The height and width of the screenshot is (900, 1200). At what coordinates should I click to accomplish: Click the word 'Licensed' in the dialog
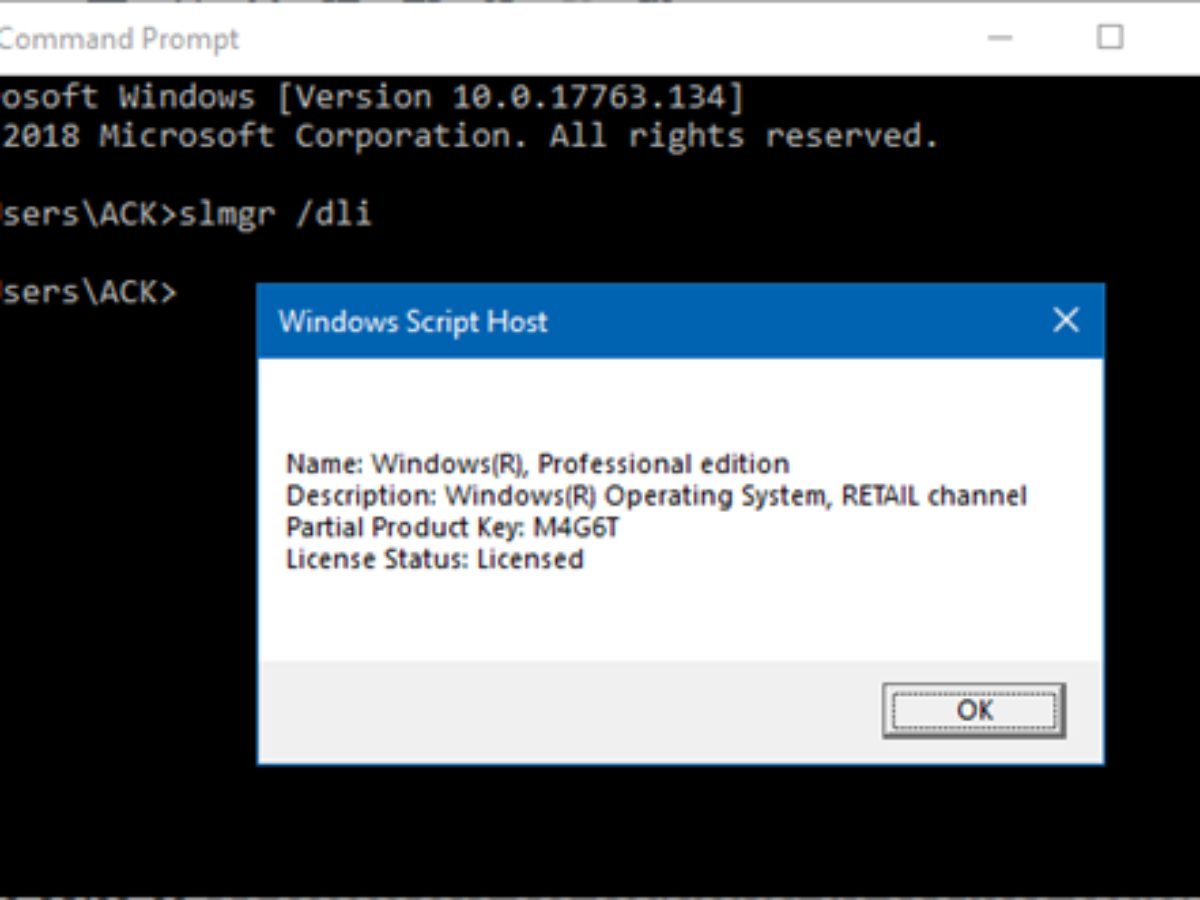530,559
